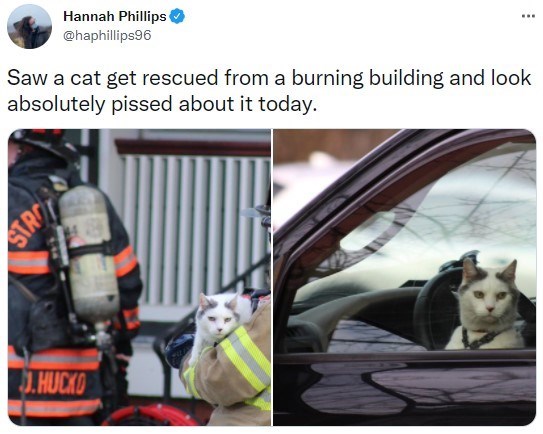
Task: Open the cat in car window photo
Action: coord(404,277)
